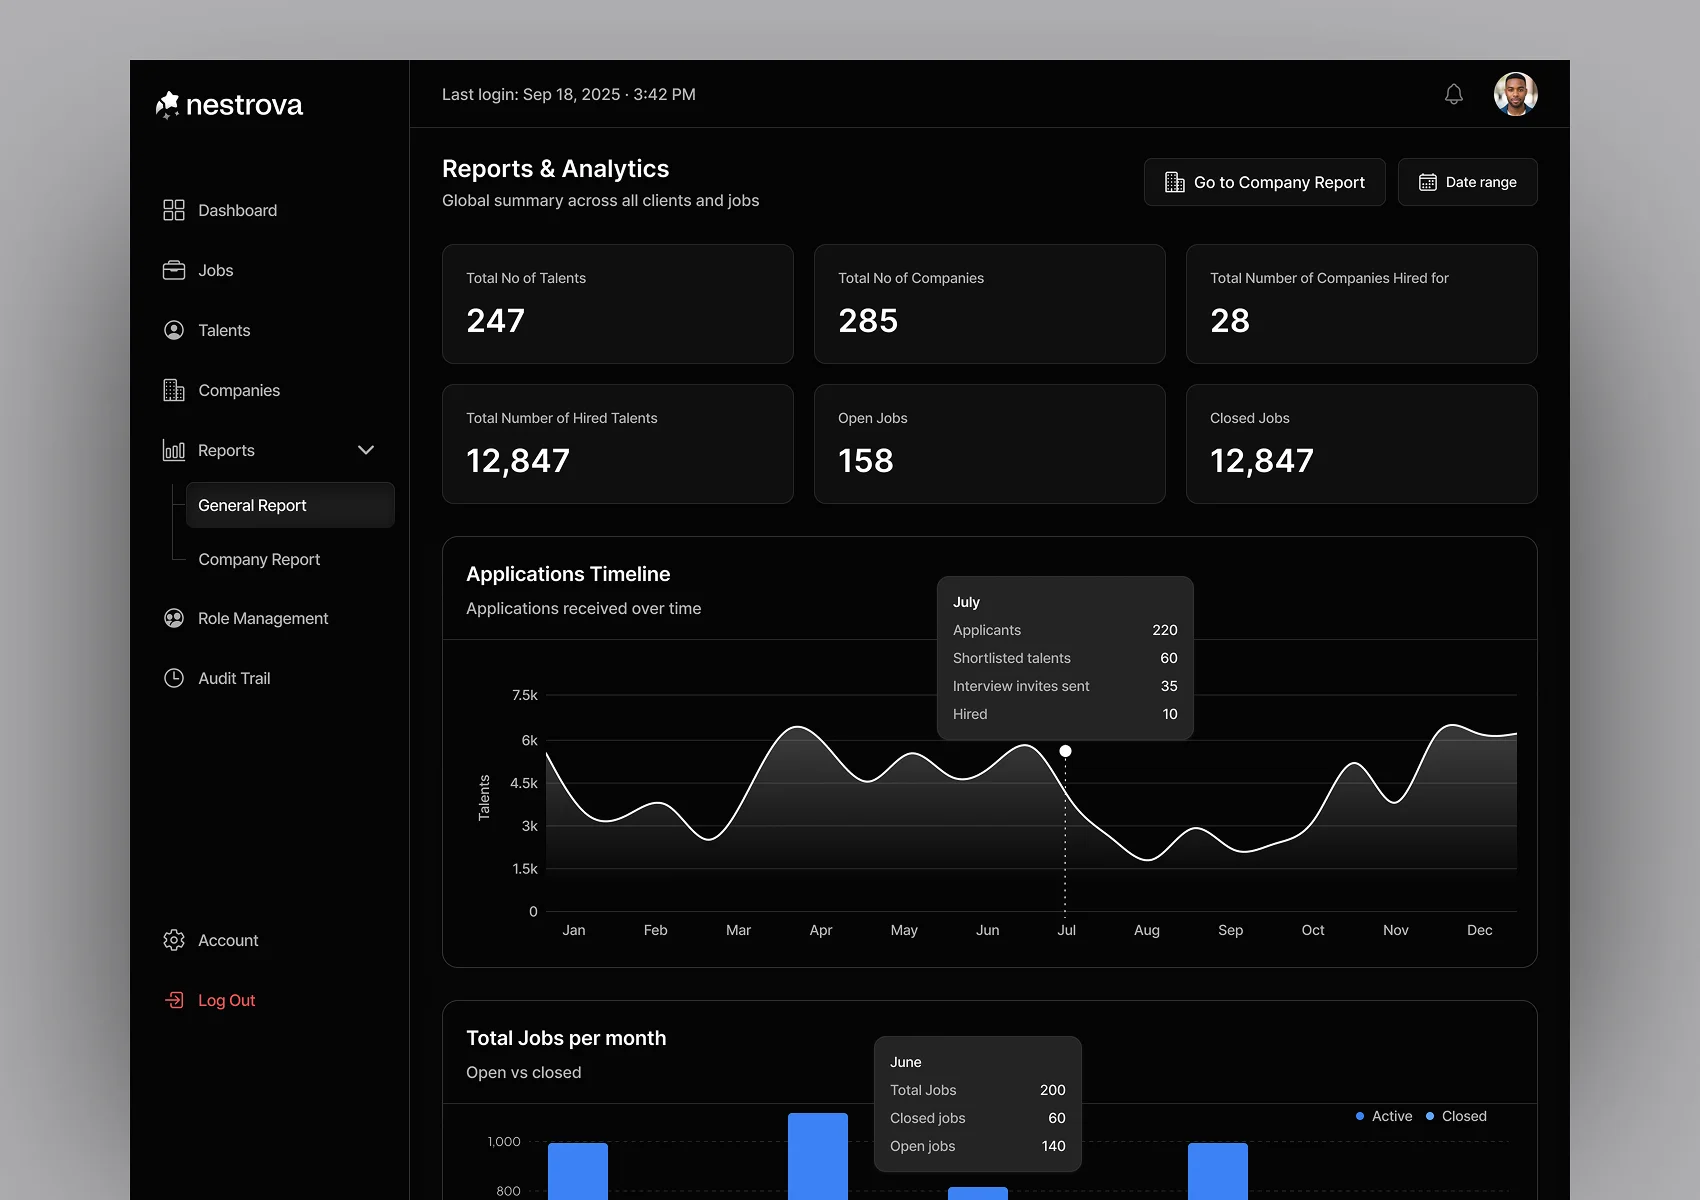Click Total Number of Hired Talents card
Image resolution: width=1700 pixels, height=1200 pixels.
(618, 444)
